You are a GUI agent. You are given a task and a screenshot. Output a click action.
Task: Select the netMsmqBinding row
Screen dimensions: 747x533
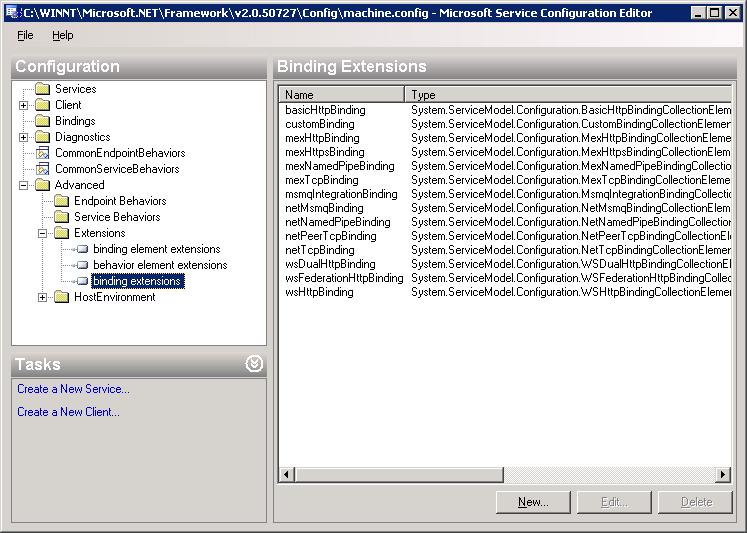click(505, 208)
